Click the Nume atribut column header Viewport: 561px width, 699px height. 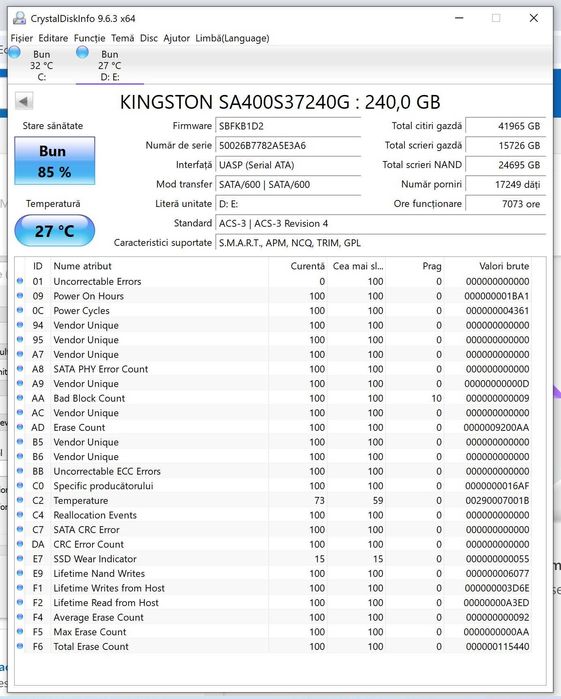coord(160,266)
